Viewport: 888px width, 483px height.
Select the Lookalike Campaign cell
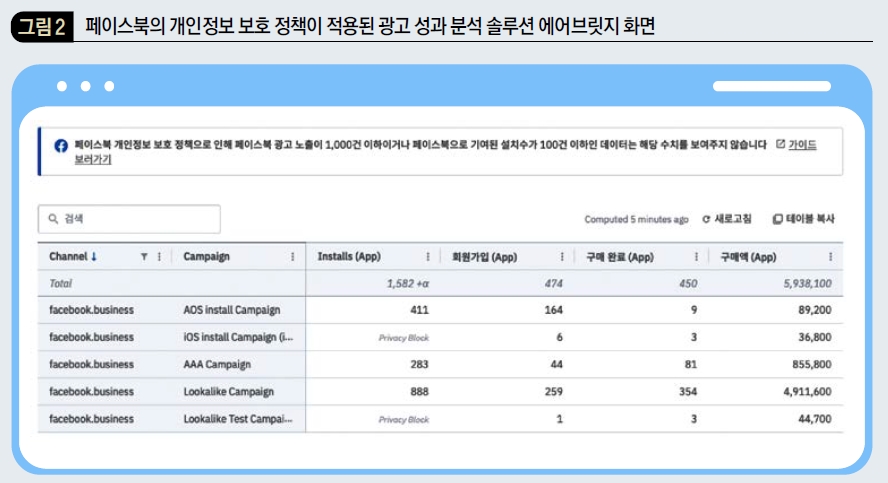[x=229, y=392]
